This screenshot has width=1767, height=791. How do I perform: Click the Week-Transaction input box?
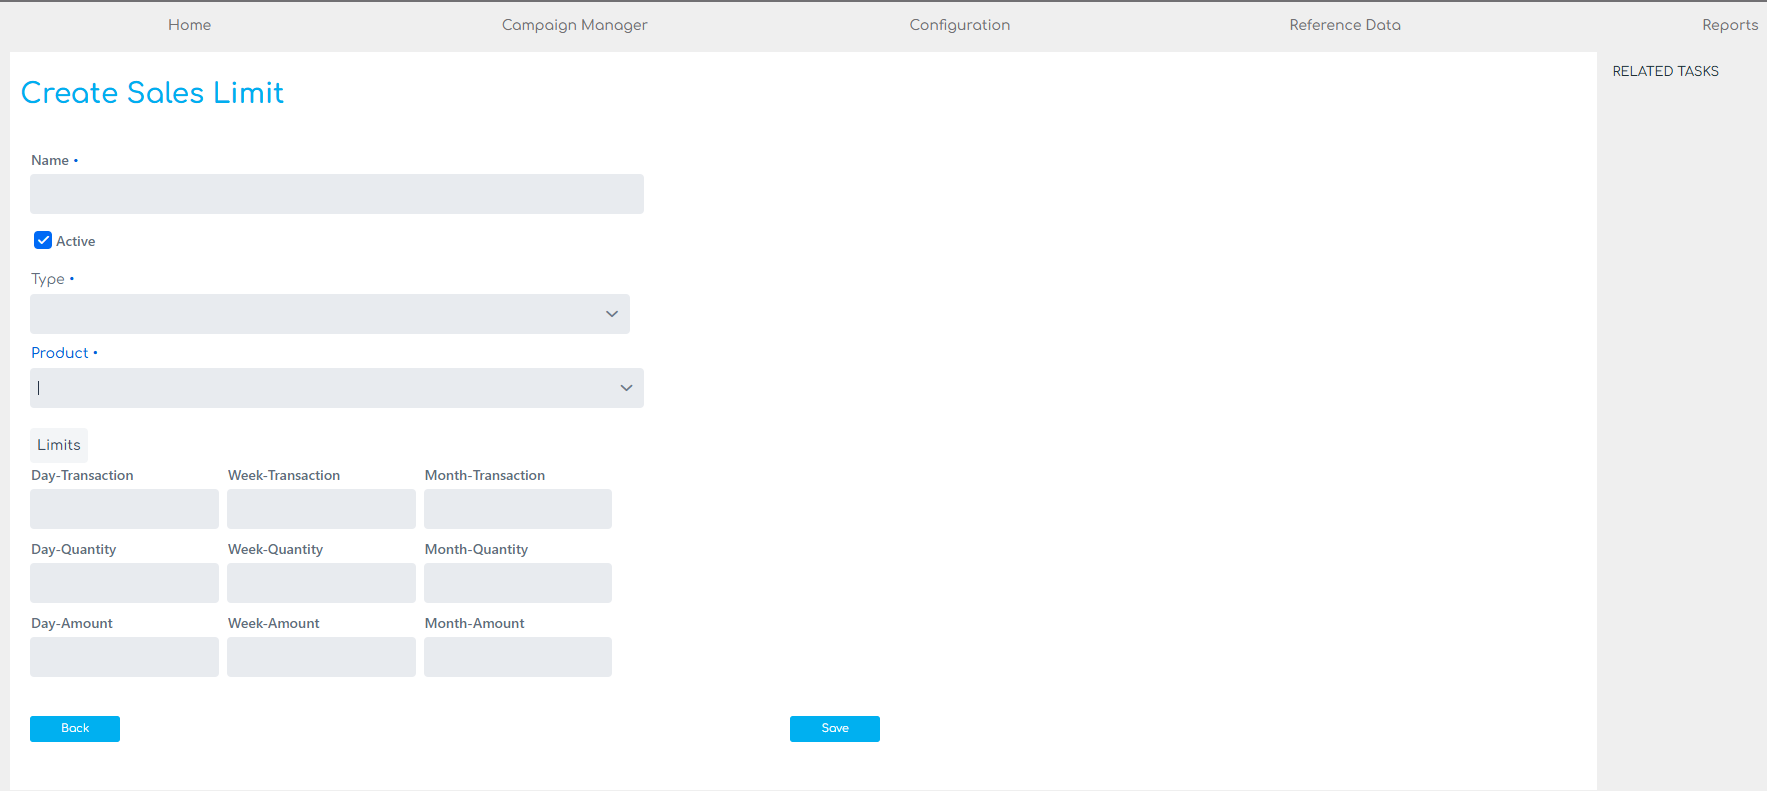[321, 509]
